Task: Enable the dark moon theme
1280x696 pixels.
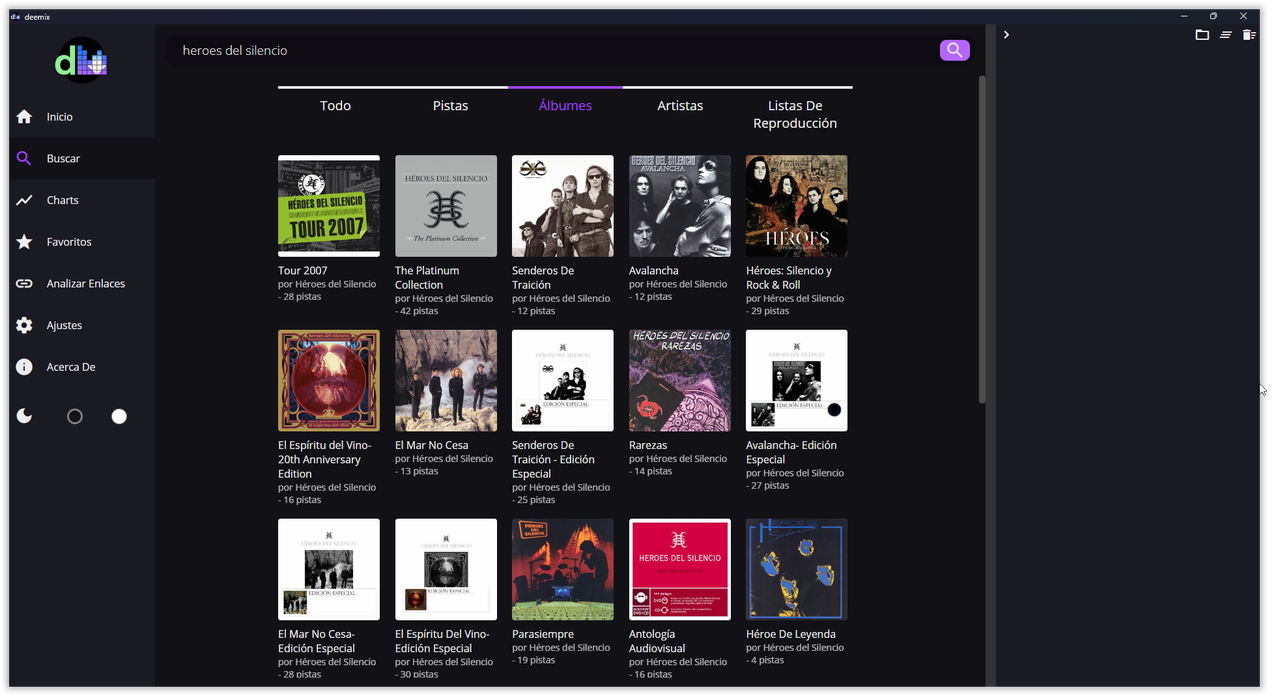Action: [x=24, y=416]
